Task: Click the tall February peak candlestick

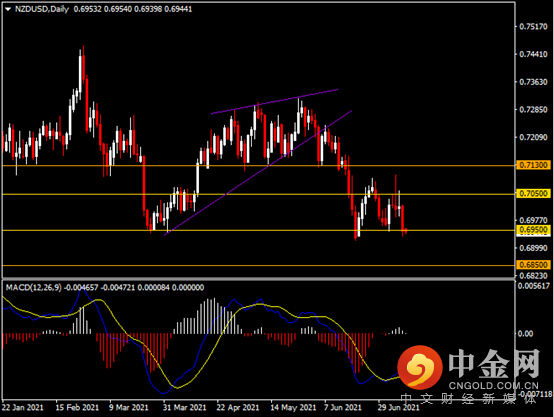Action: click(x=83, y=64)
